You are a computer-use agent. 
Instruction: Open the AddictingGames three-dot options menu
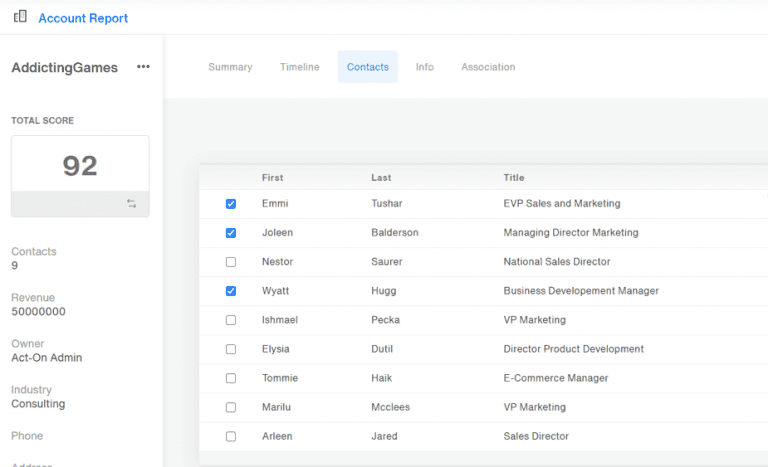pyautogui.click(x=143, y=67)
